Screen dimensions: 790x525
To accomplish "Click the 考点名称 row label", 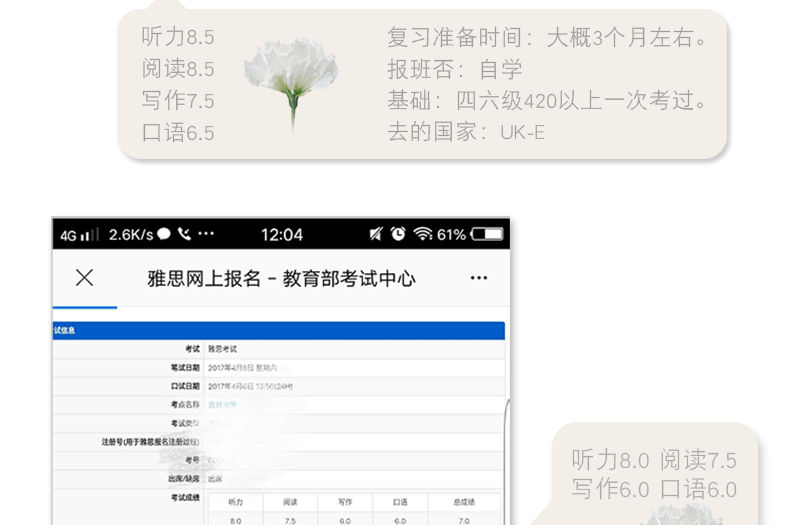I will click(x=185, y=405).
